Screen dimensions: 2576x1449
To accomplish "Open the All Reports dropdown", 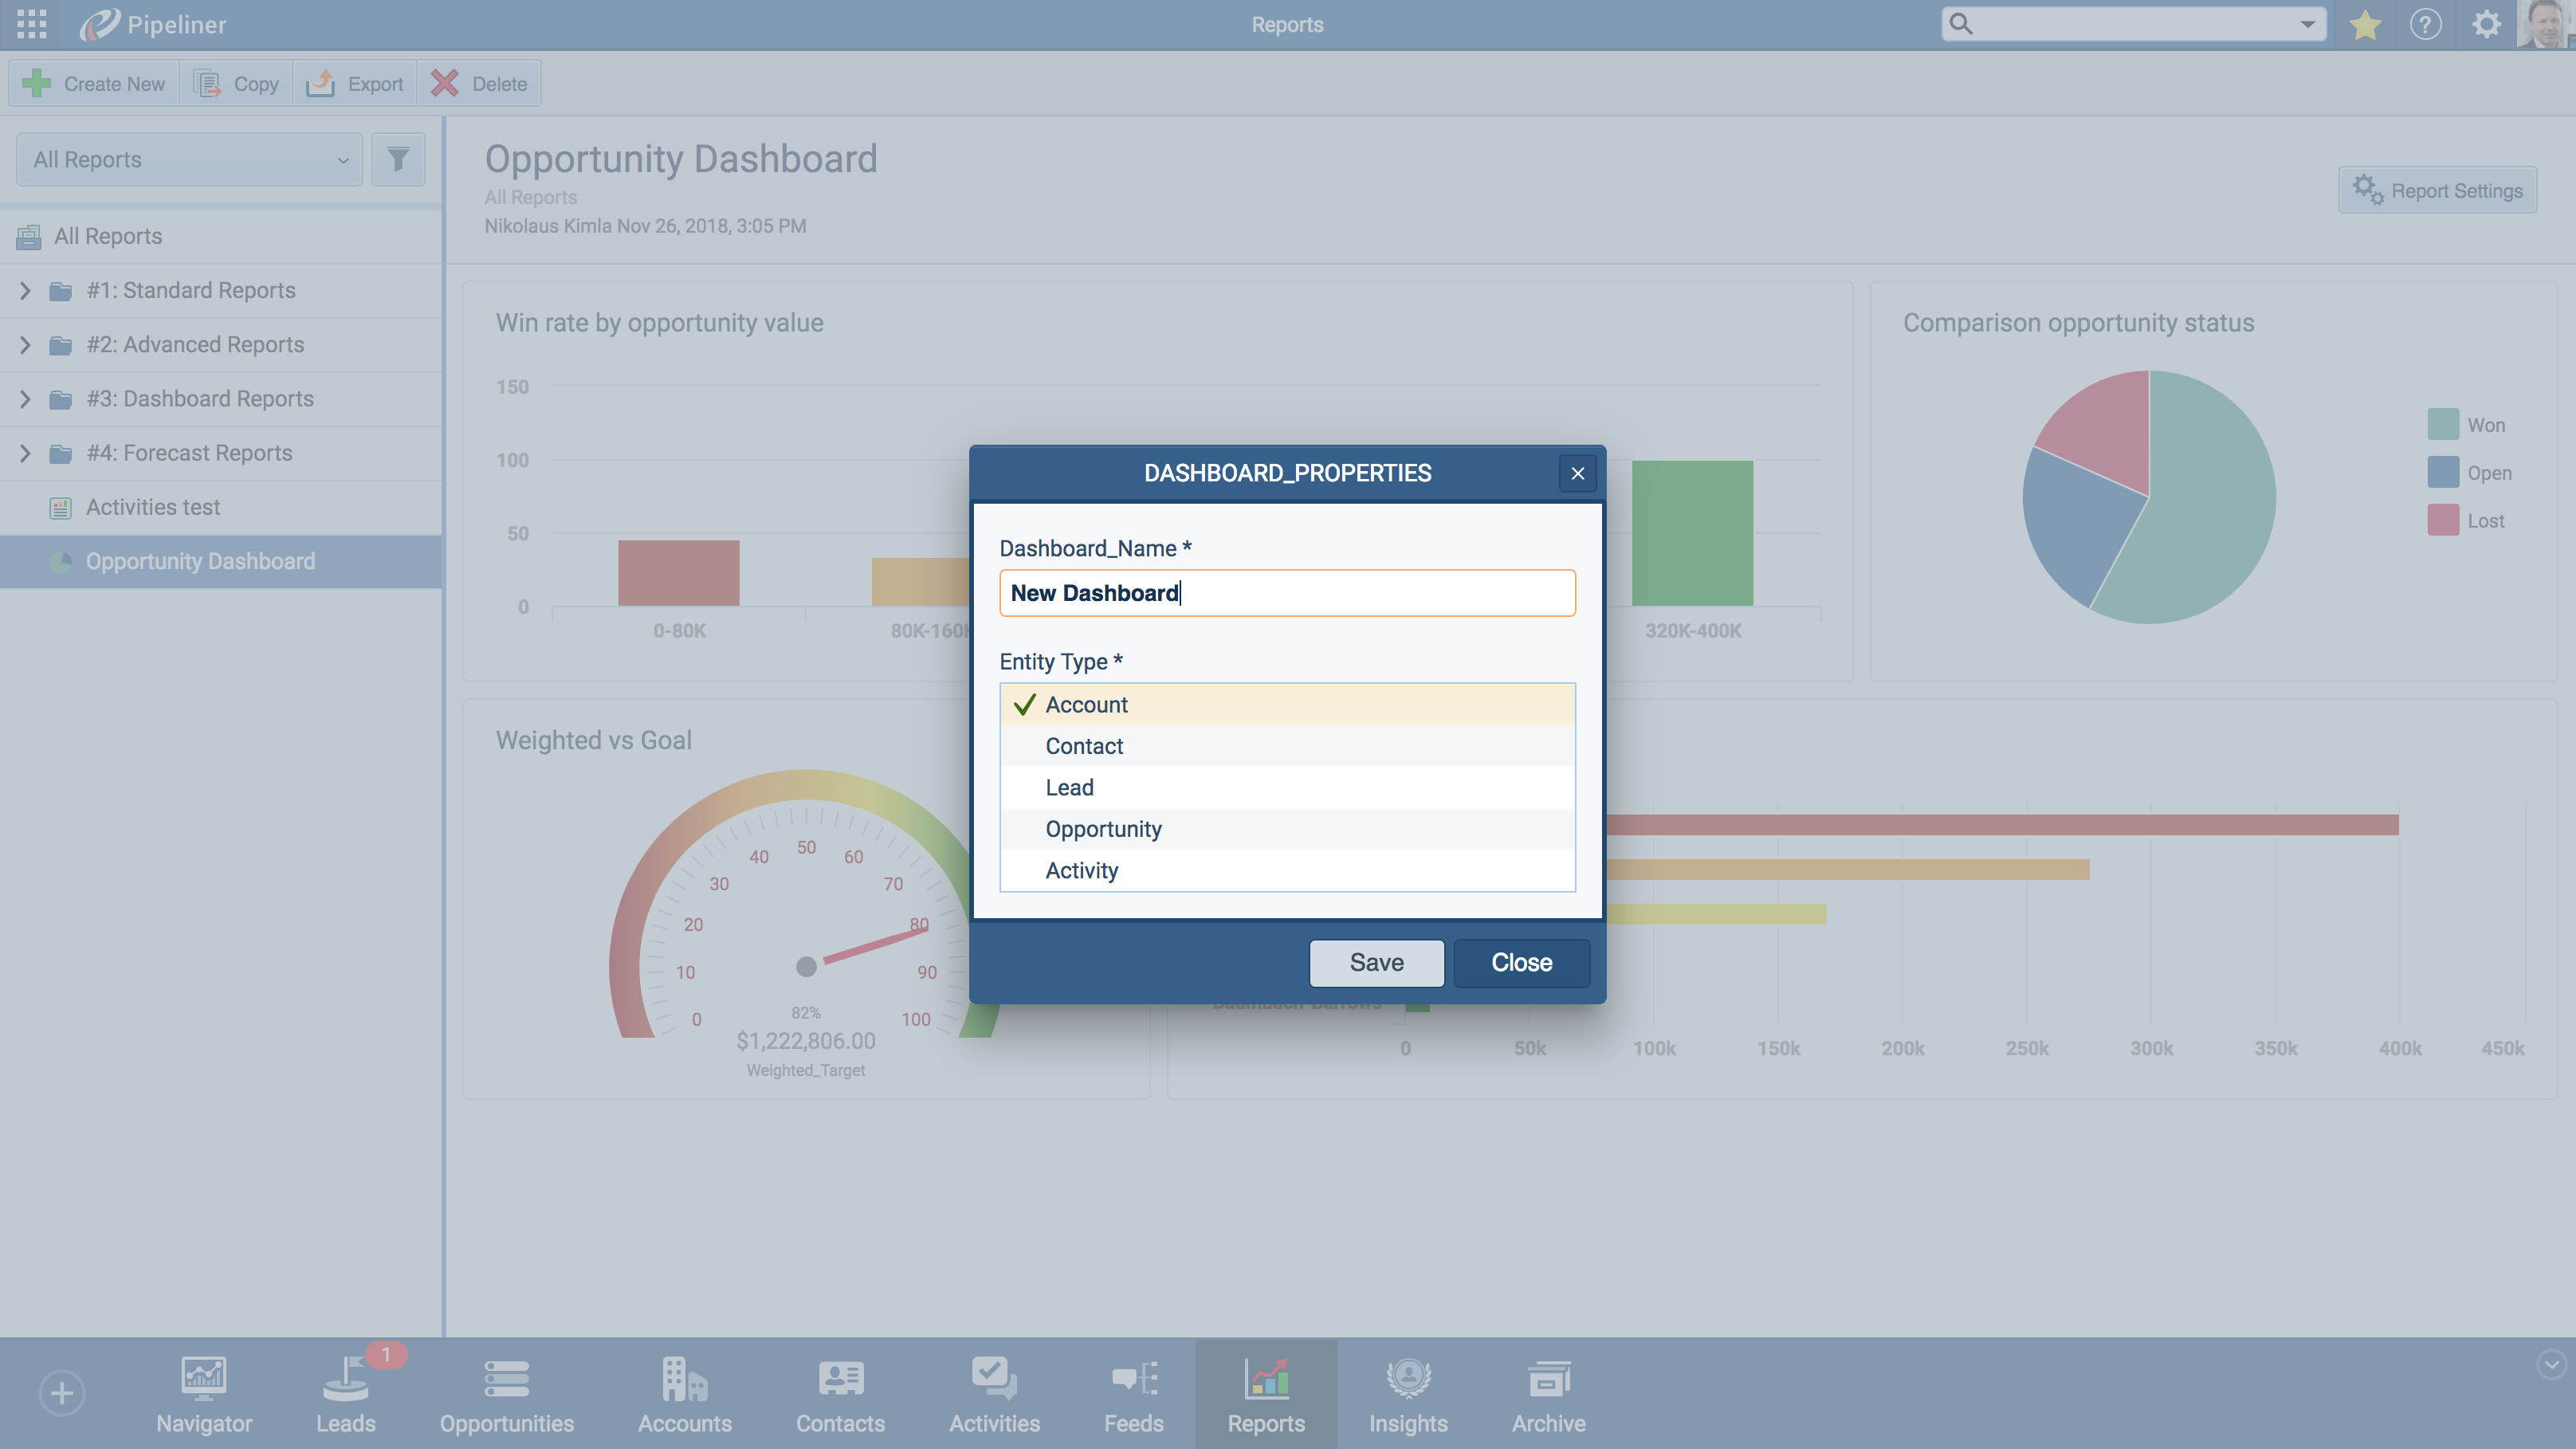I will pyautogui.click(x=189, y=160).
